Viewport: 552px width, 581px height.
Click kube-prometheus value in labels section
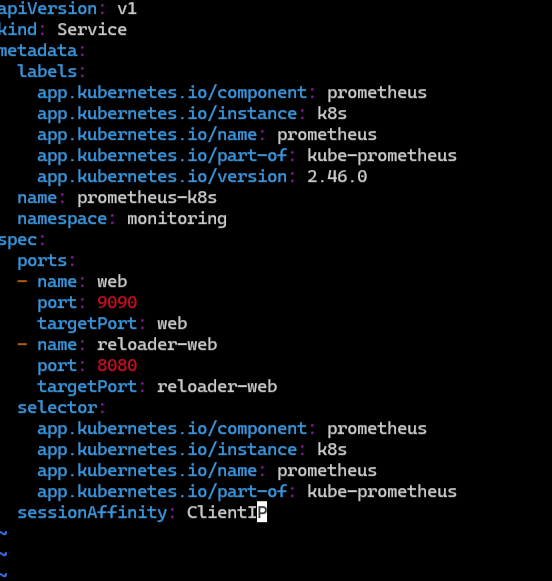click(x=382, y=156)
